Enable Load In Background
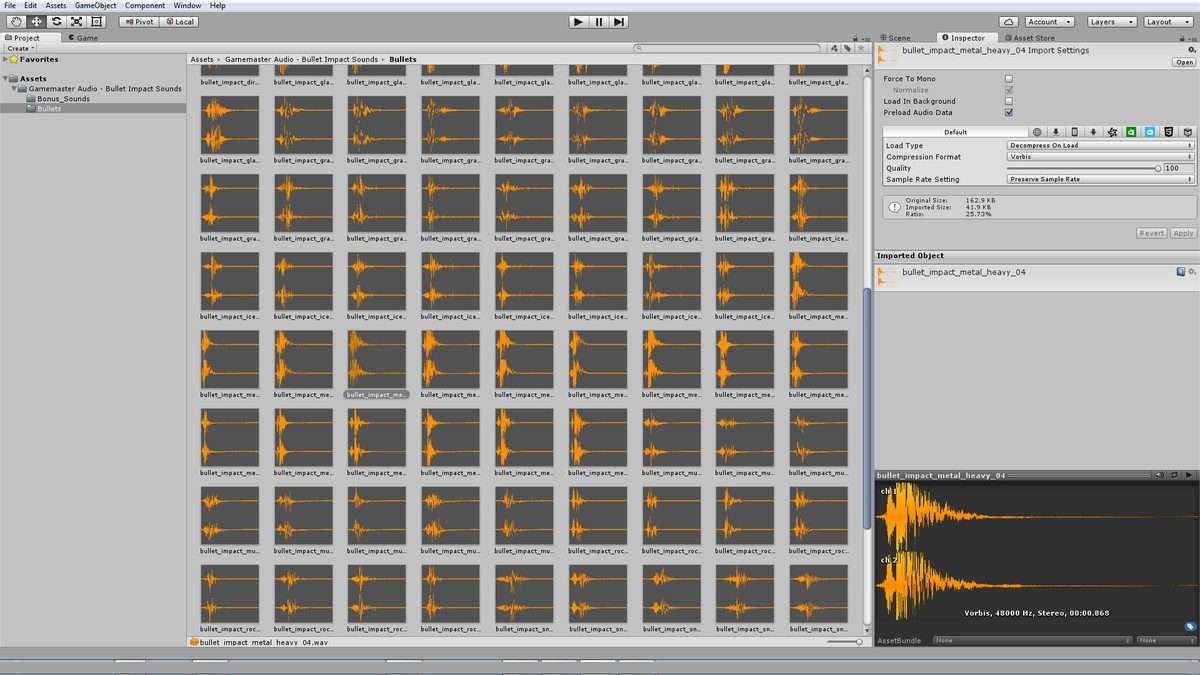Screen dimensions: 1200x675 [x=1008, y=101]
